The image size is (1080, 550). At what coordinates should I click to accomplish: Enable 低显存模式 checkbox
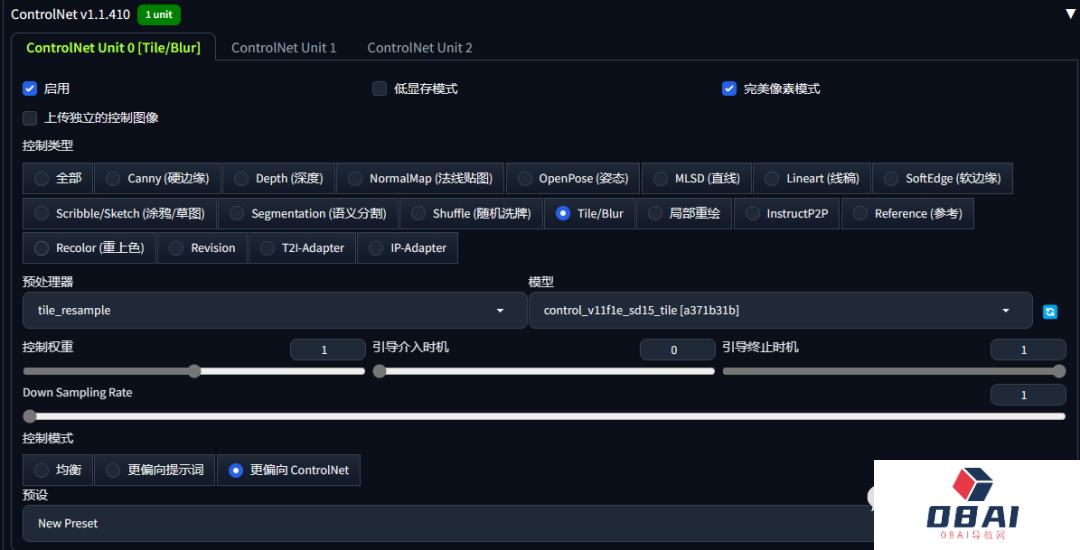[x=380, y=89]
